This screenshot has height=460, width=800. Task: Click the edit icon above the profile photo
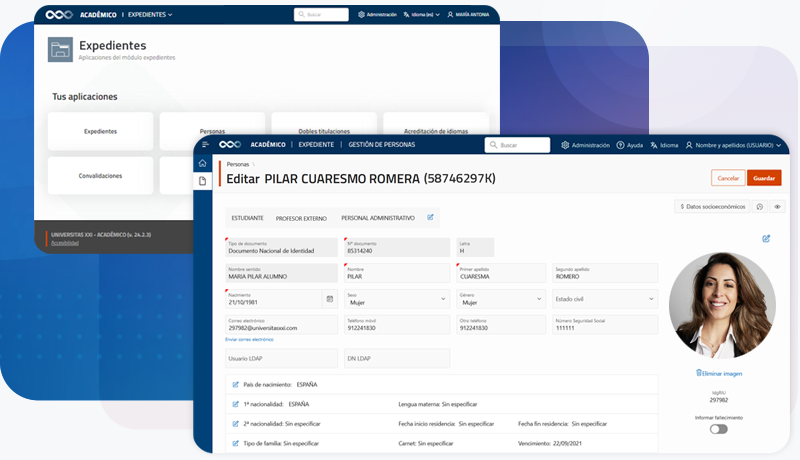tap(766, 238)
